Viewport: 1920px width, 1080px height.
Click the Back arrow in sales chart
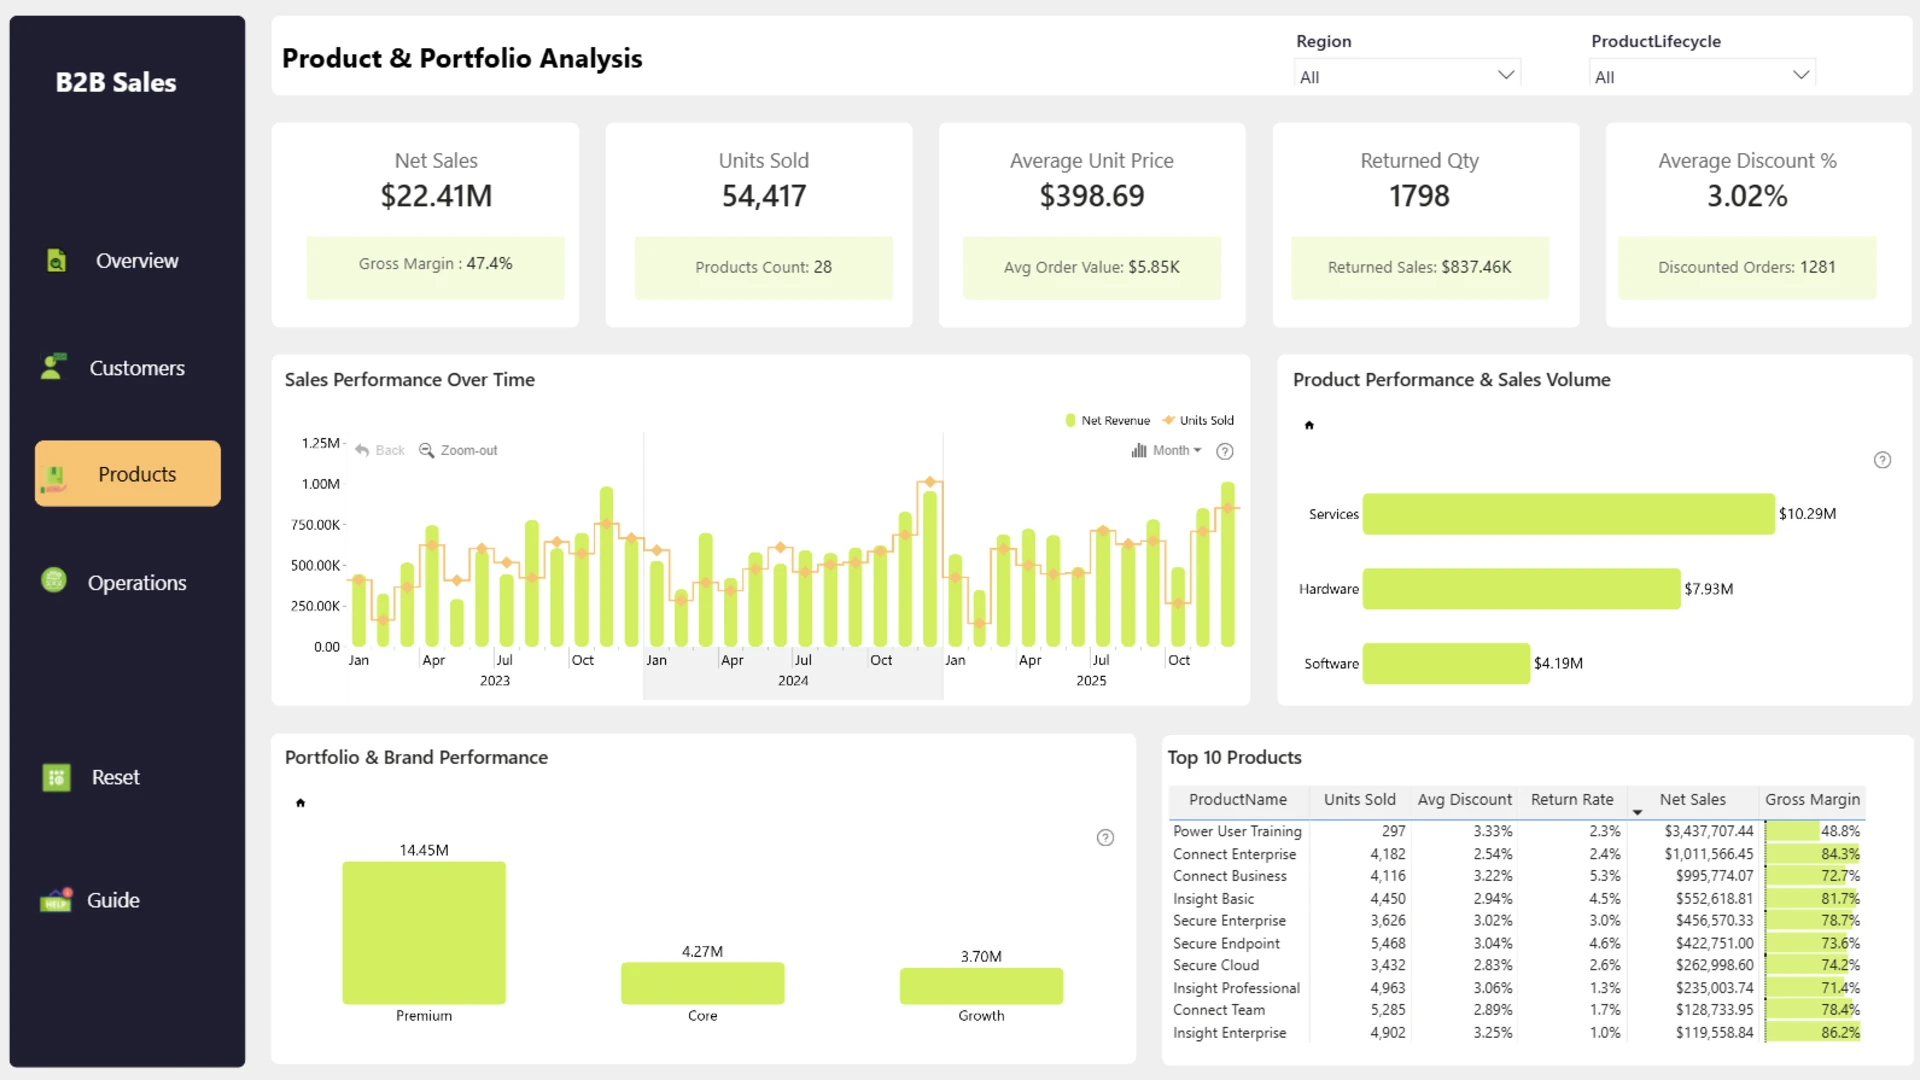(x=362, y=451)
